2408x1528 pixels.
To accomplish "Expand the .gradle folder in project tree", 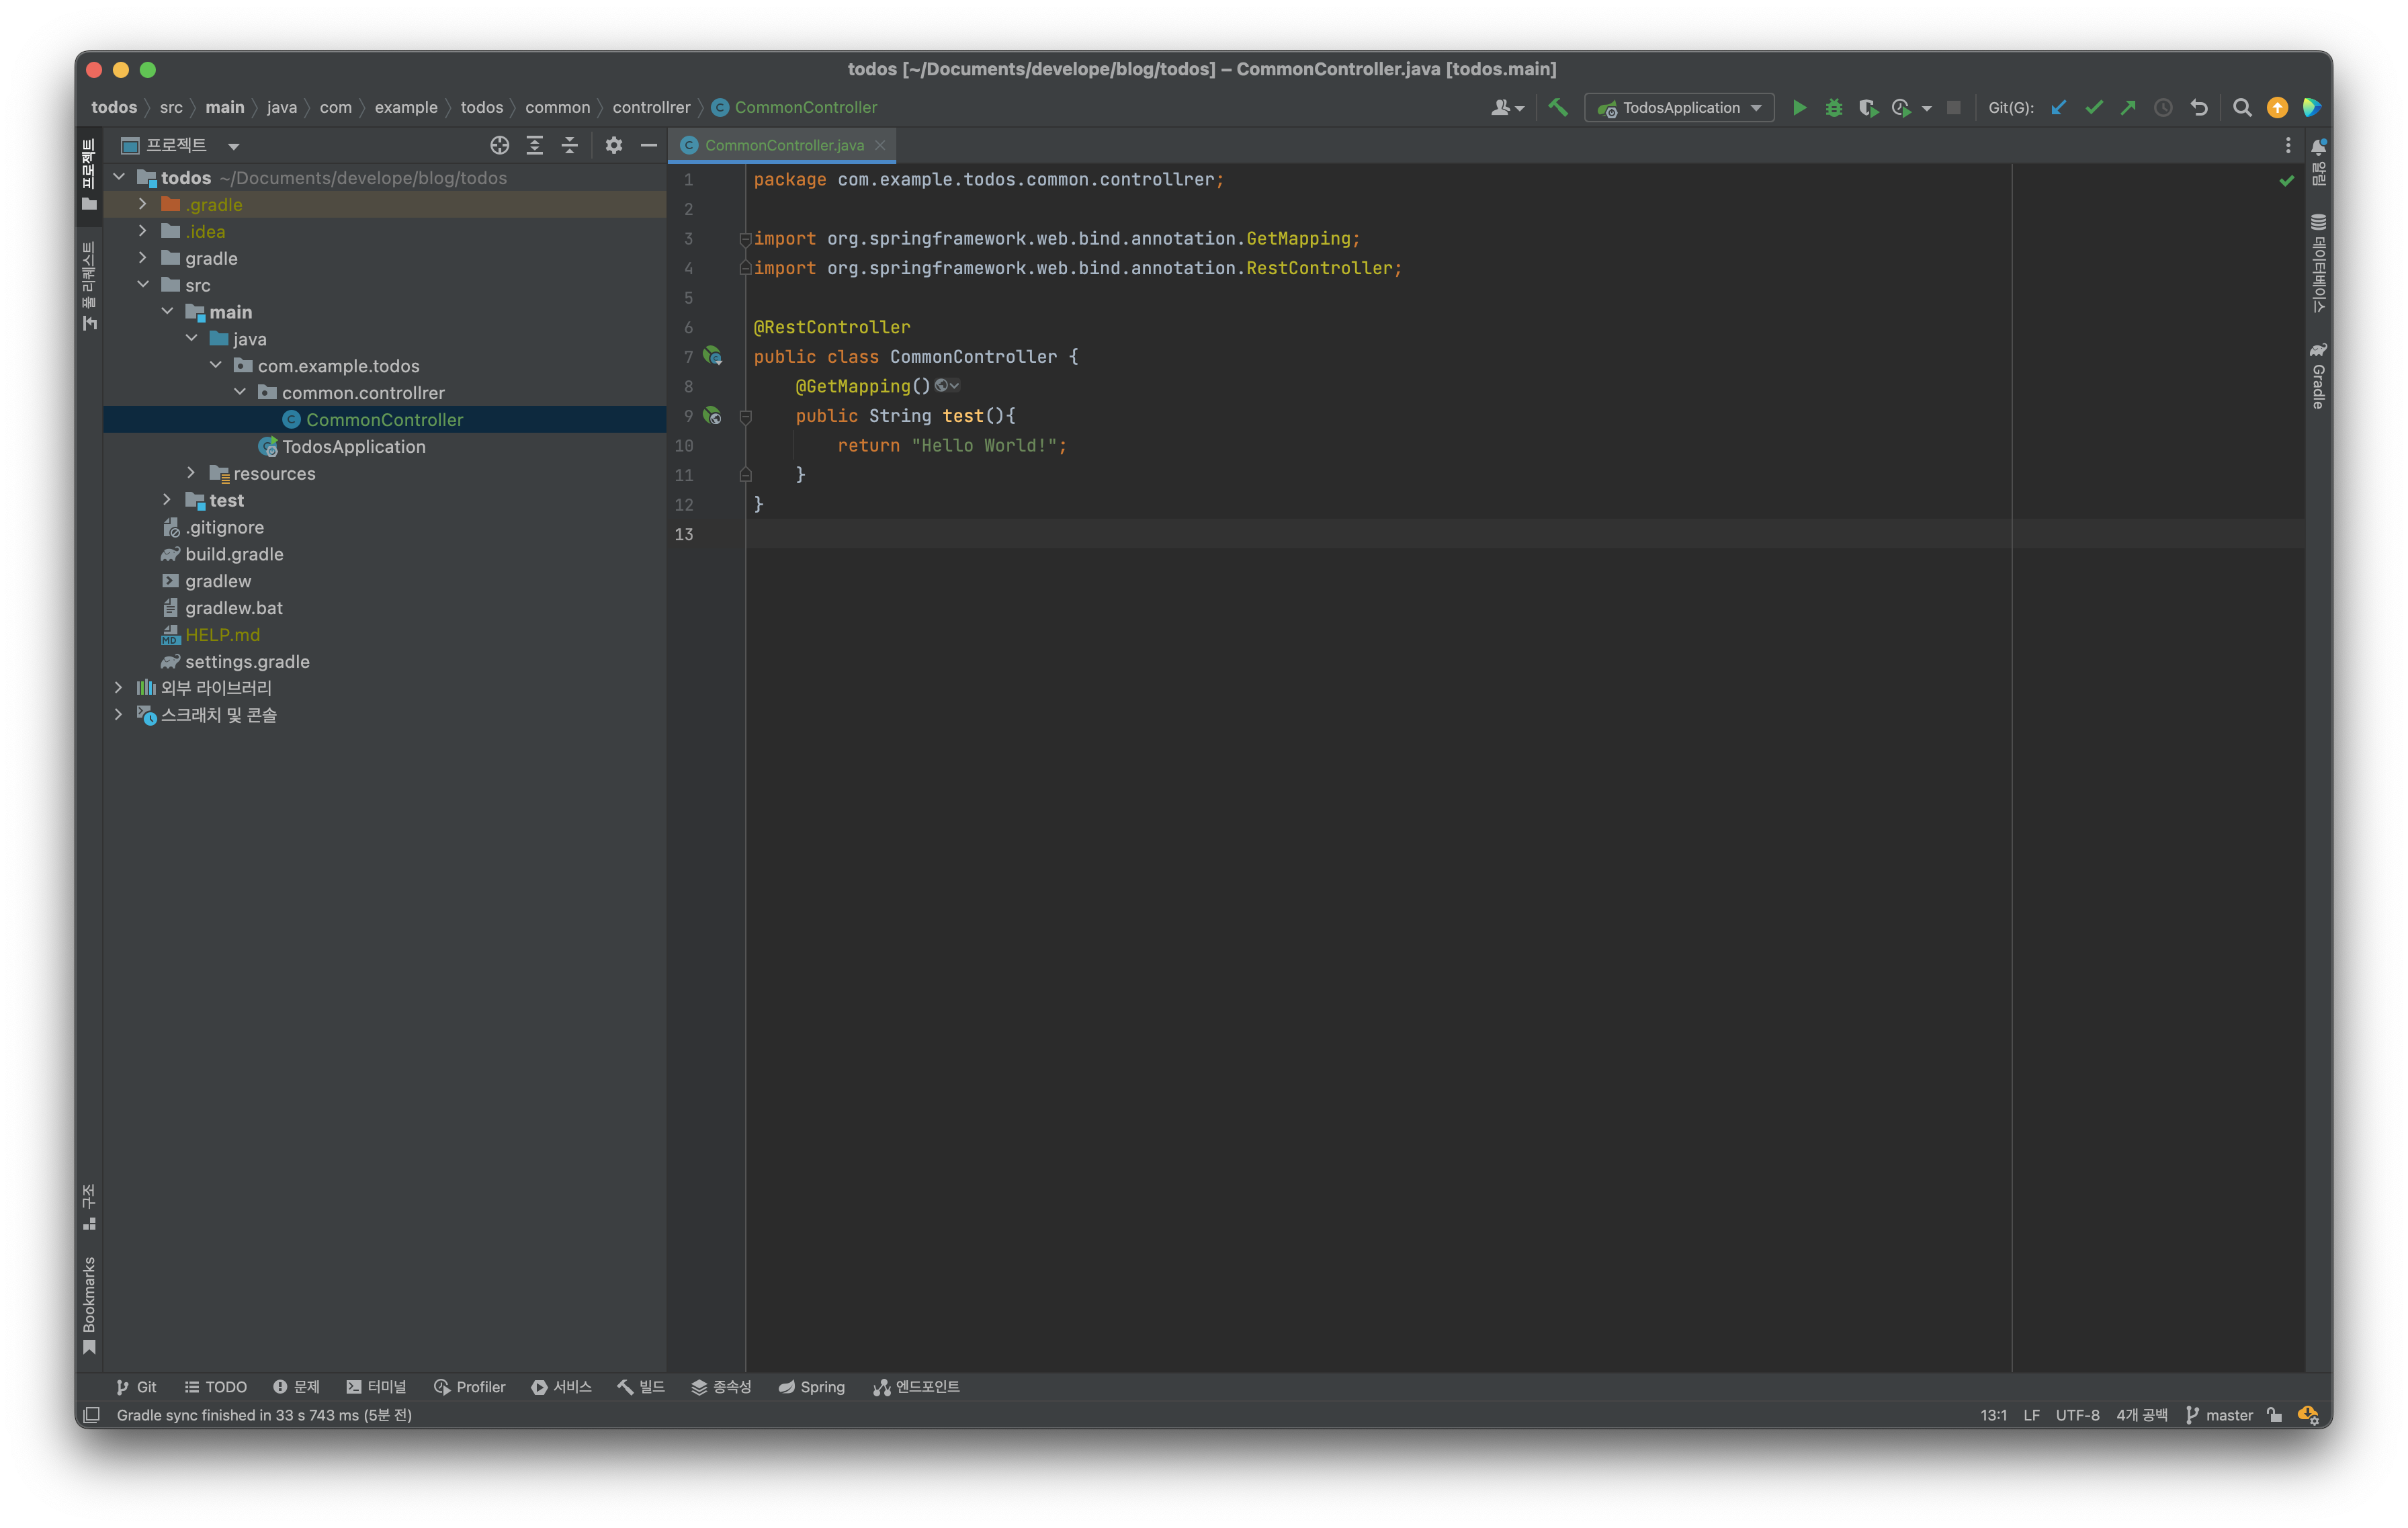I will coord(143,204).
